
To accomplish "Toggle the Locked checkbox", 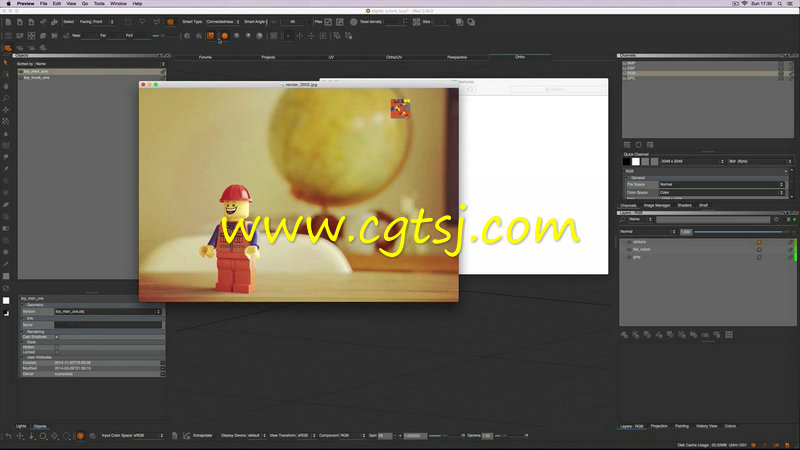I will click(57, 352).
